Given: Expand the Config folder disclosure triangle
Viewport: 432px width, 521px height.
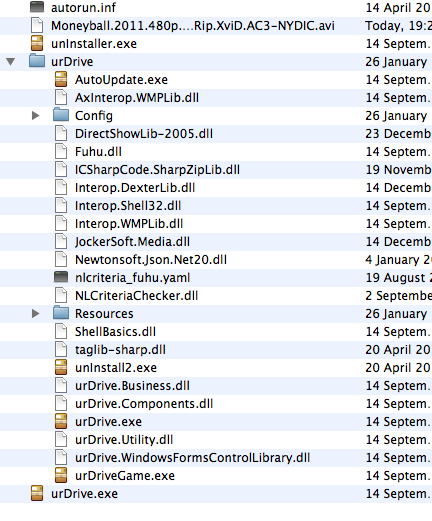Looking at the screenshot, I should [36, 116].
